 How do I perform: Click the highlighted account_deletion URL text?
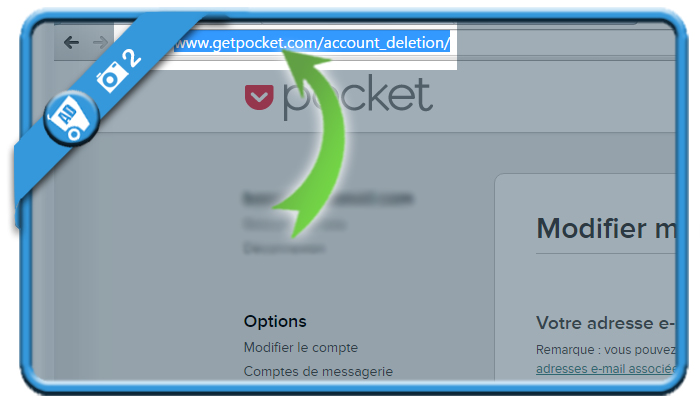312,43
